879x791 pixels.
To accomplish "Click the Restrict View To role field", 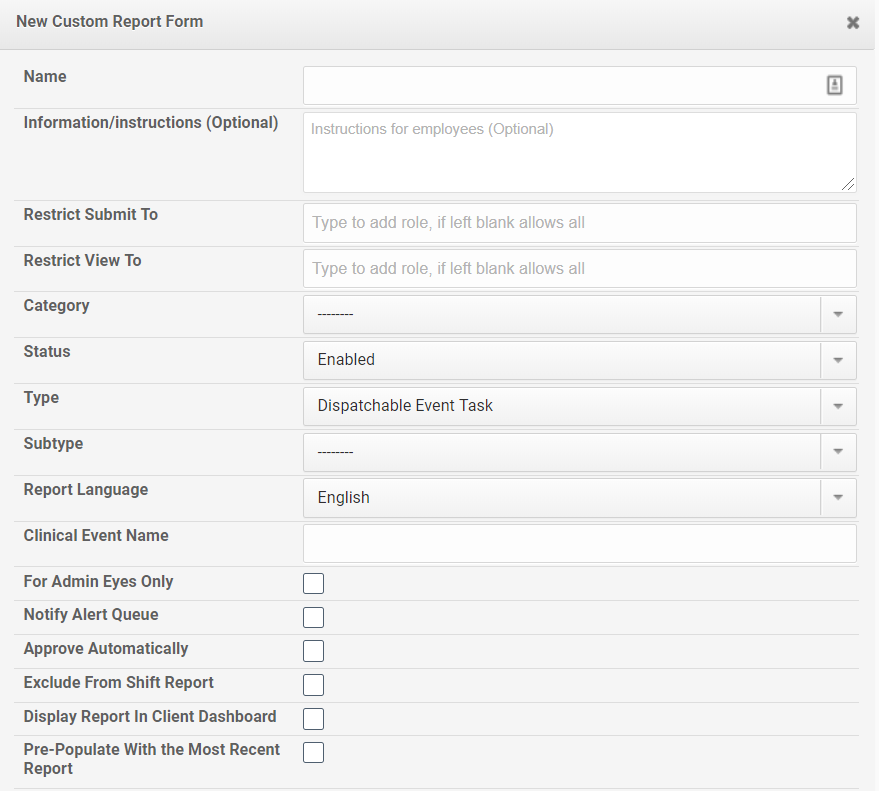I will click(578, 269).
